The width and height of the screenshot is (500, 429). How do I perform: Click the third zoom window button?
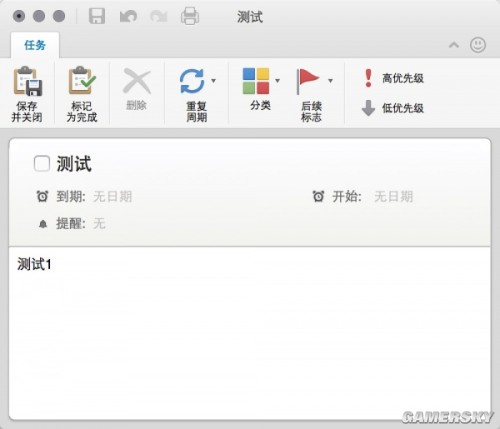click(59, 16)
